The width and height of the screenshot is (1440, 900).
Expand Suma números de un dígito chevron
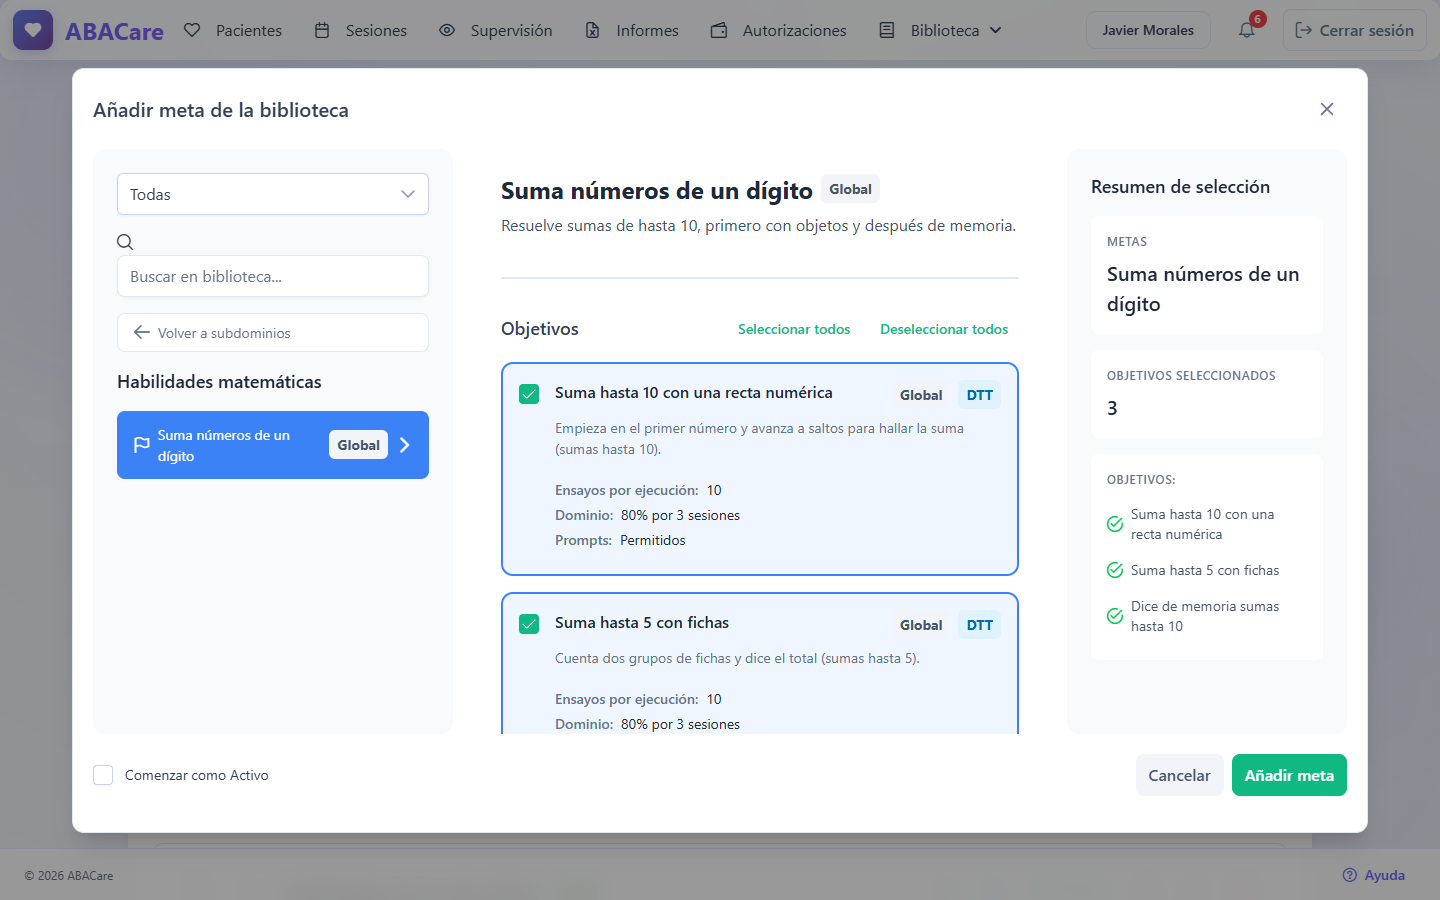click(405, 445)
